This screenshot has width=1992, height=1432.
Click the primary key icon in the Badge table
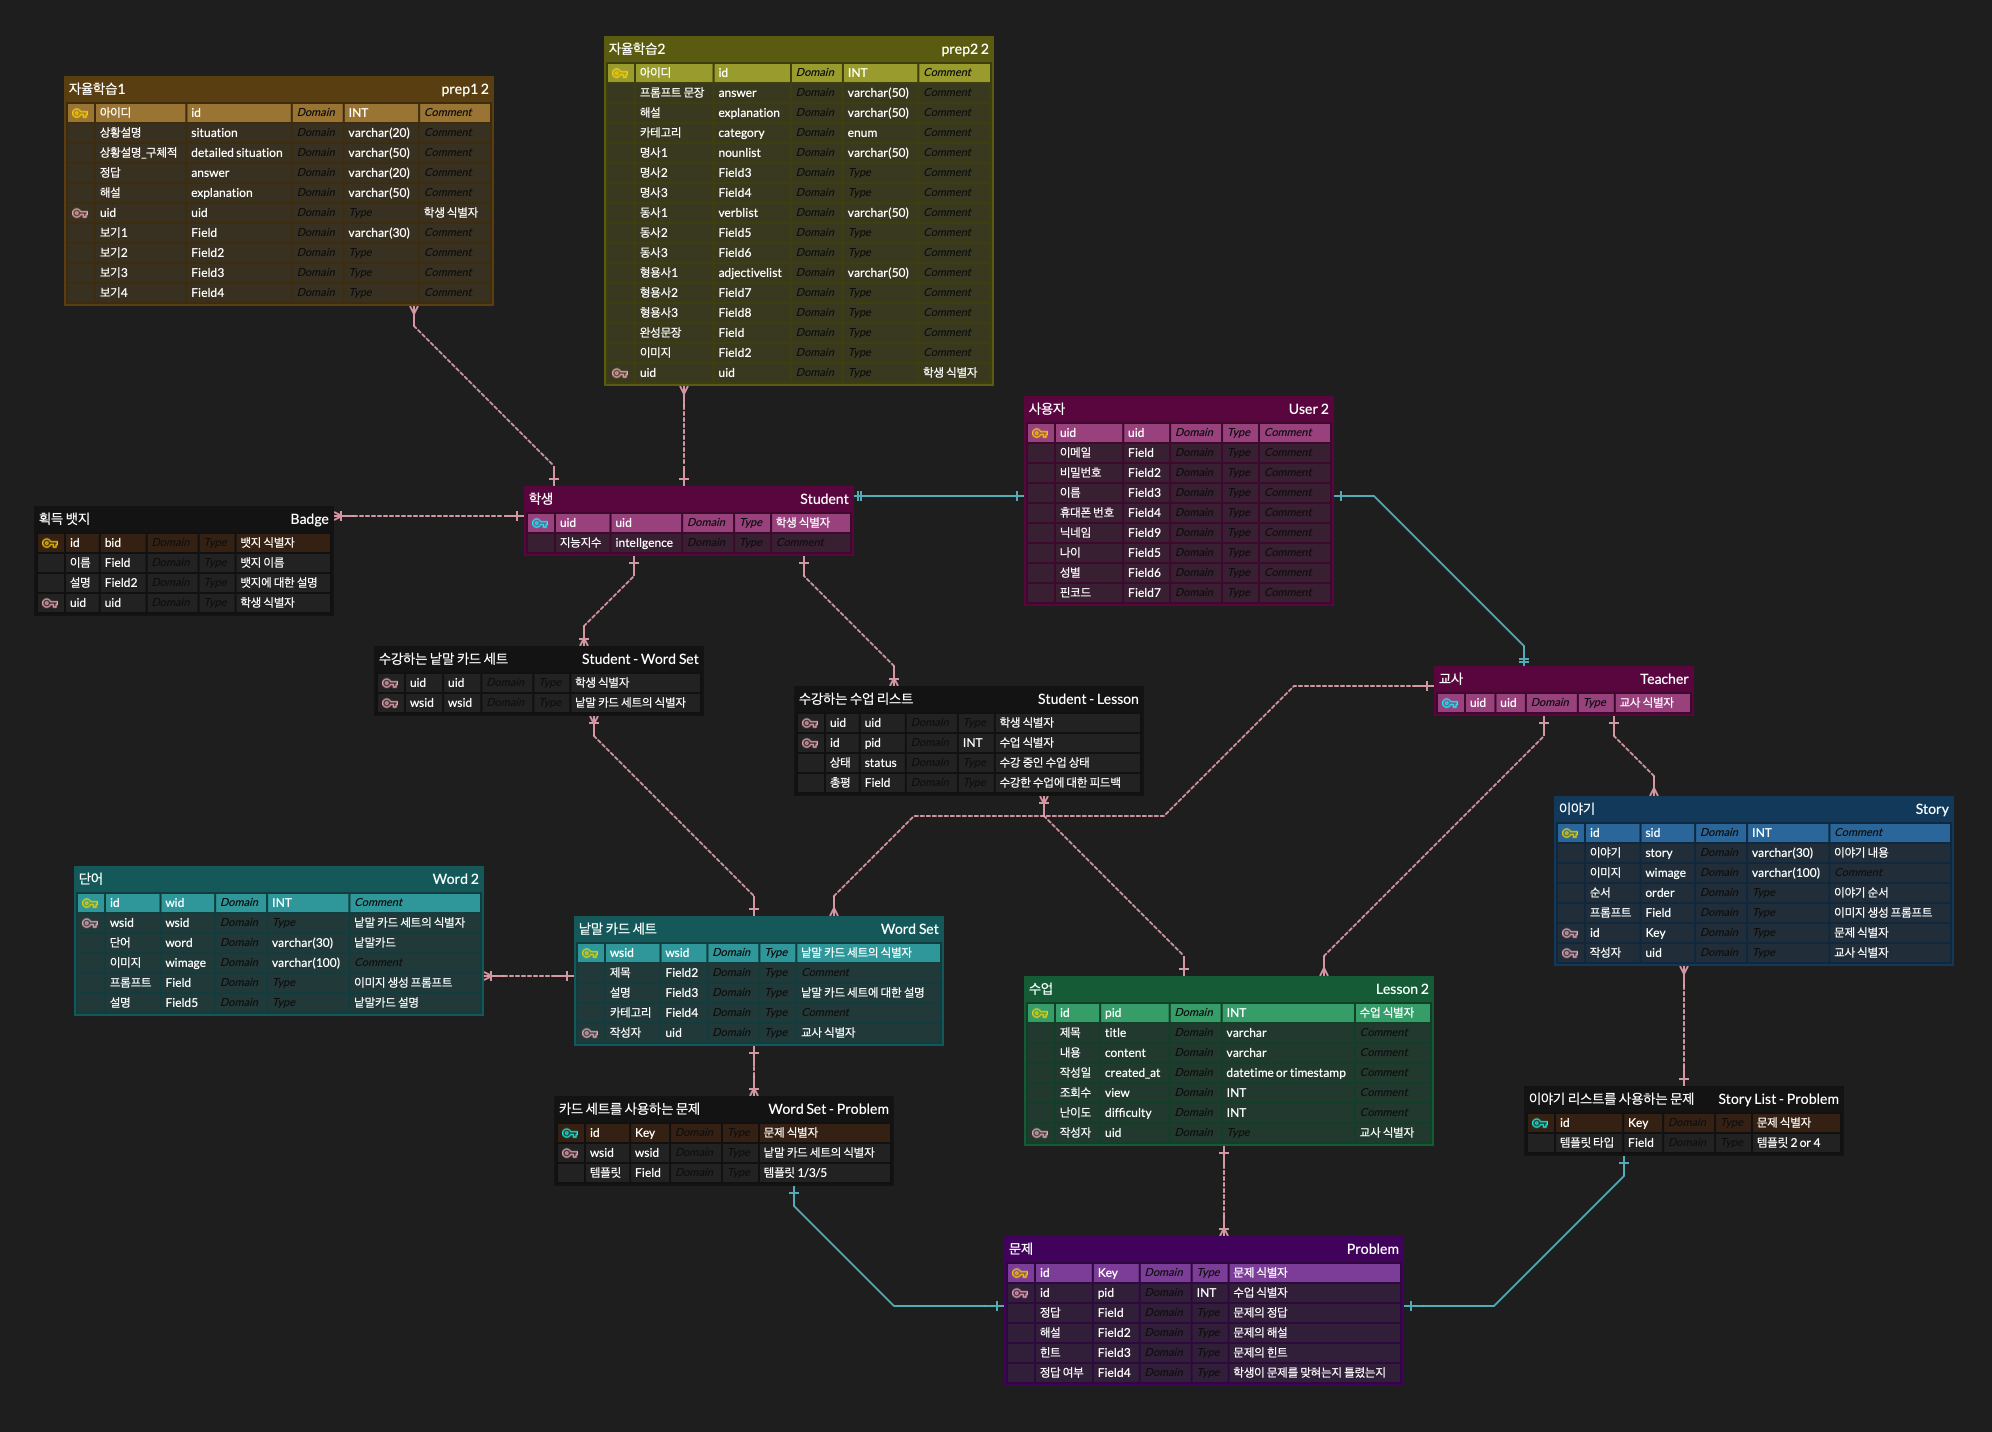(50, 543)
